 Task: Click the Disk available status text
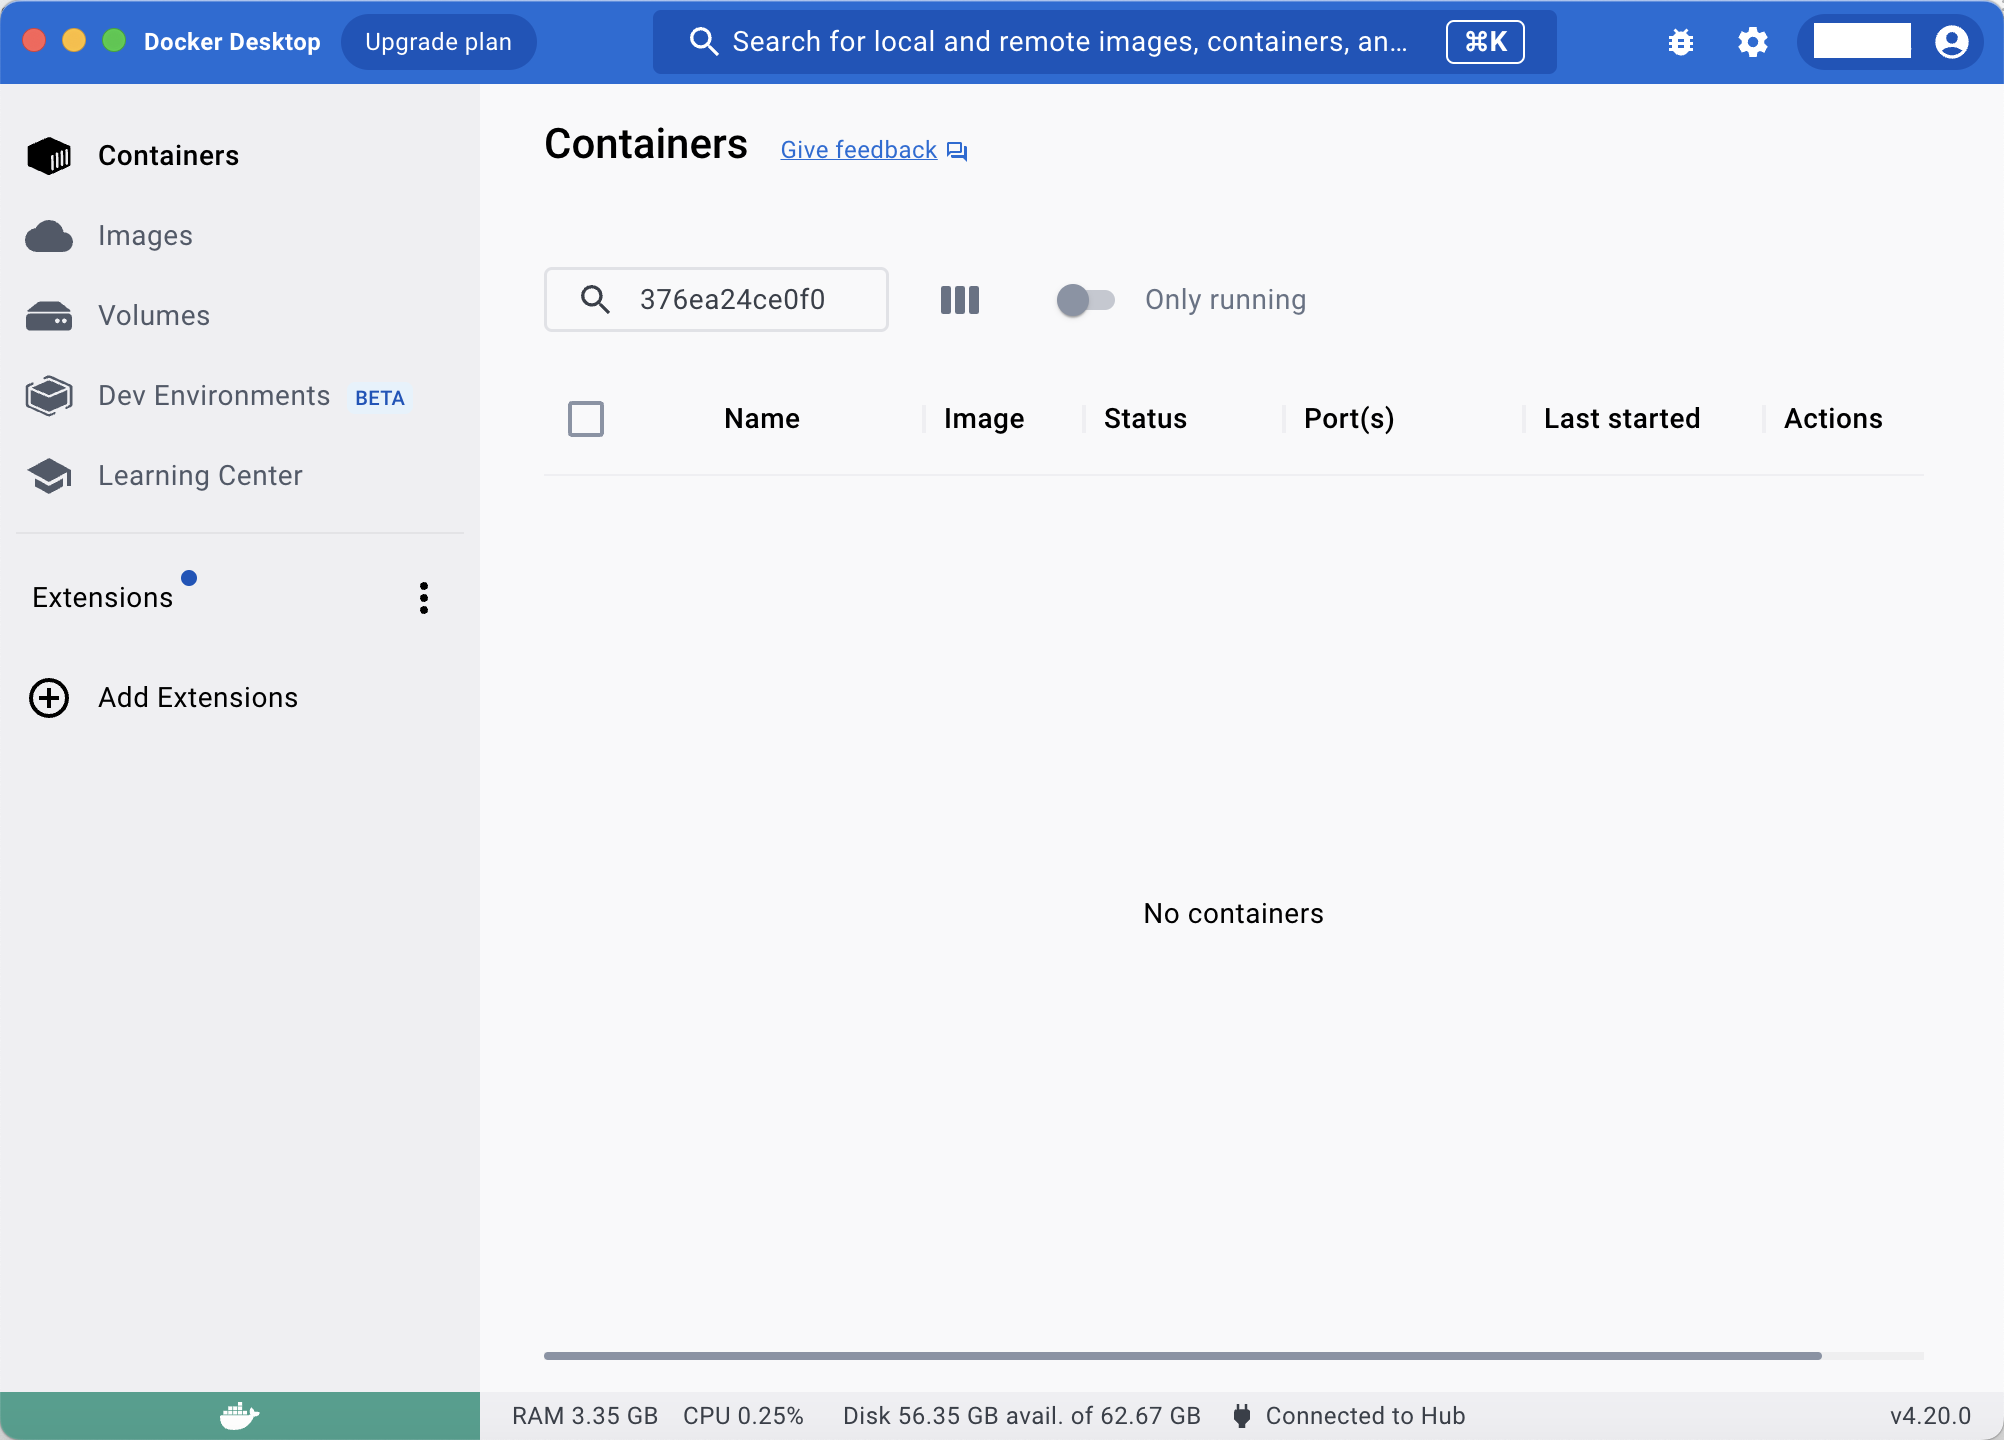pos(1021,1416)
